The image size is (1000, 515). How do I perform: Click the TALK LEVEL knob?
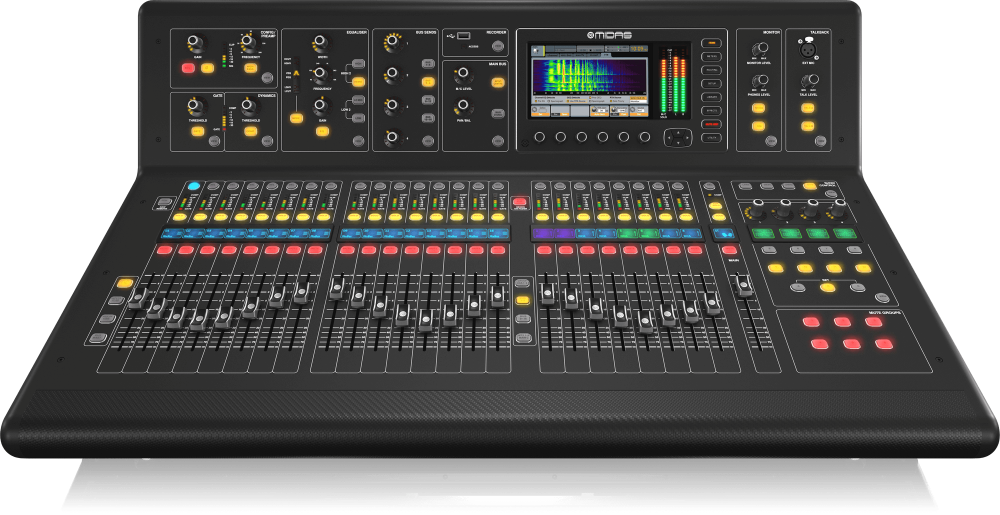(x=809, y=81)
